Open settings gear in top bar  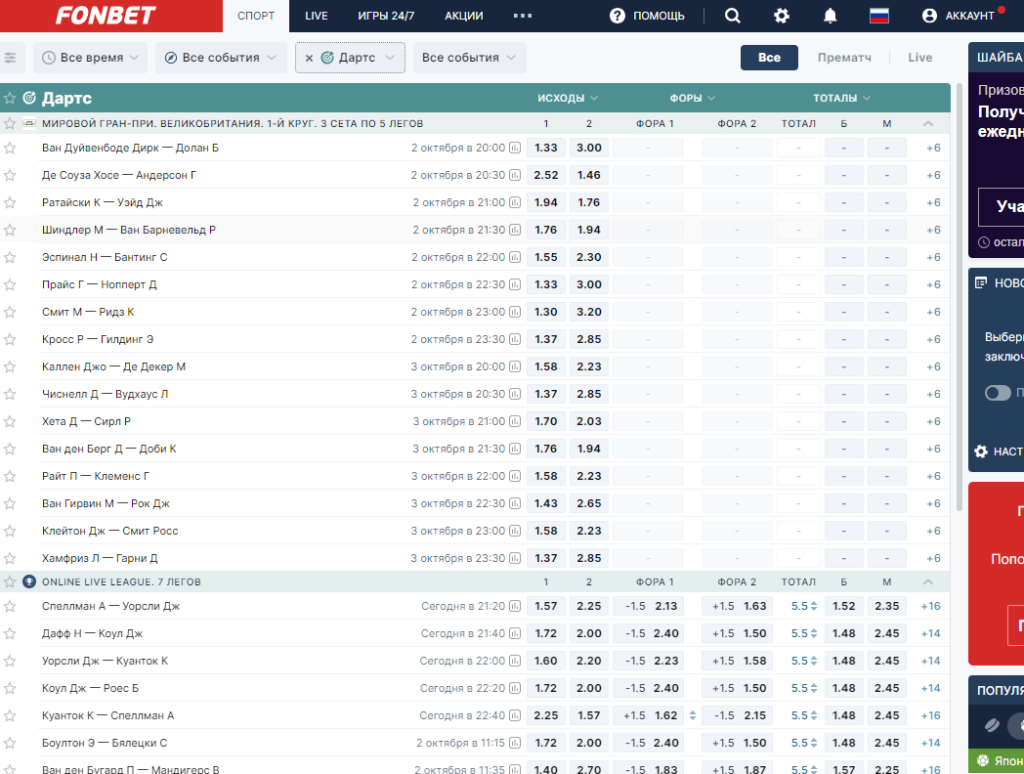[x=781, y=16]
